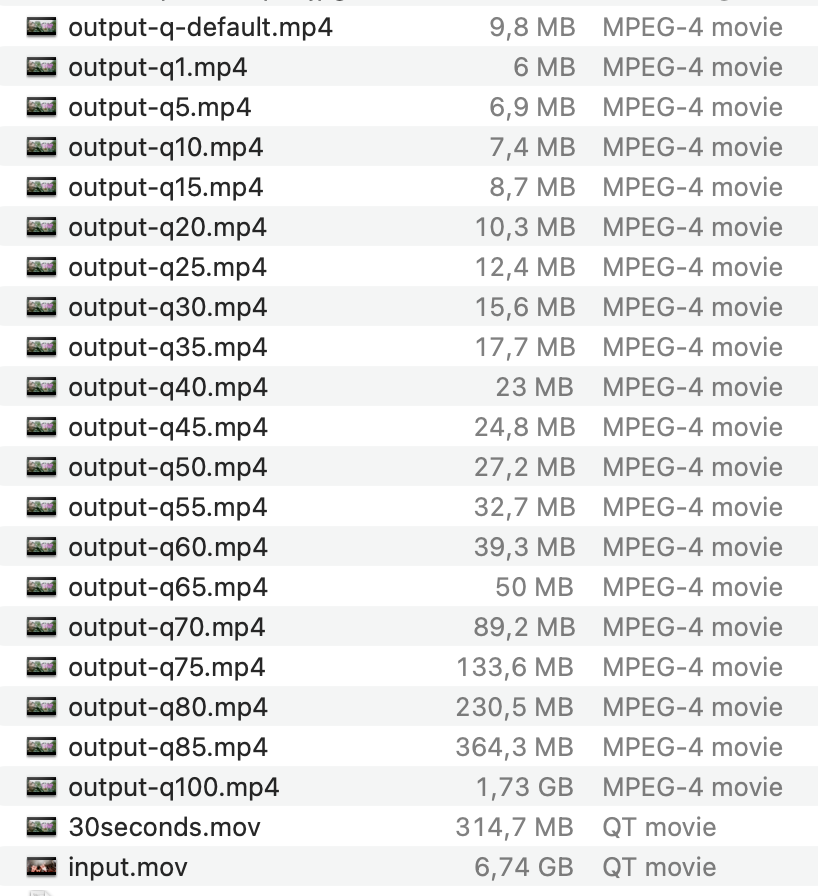Screen dimensions: 818x896
Task: Click the output-q100.mp4 movie icon
Action: click(41, 787)
